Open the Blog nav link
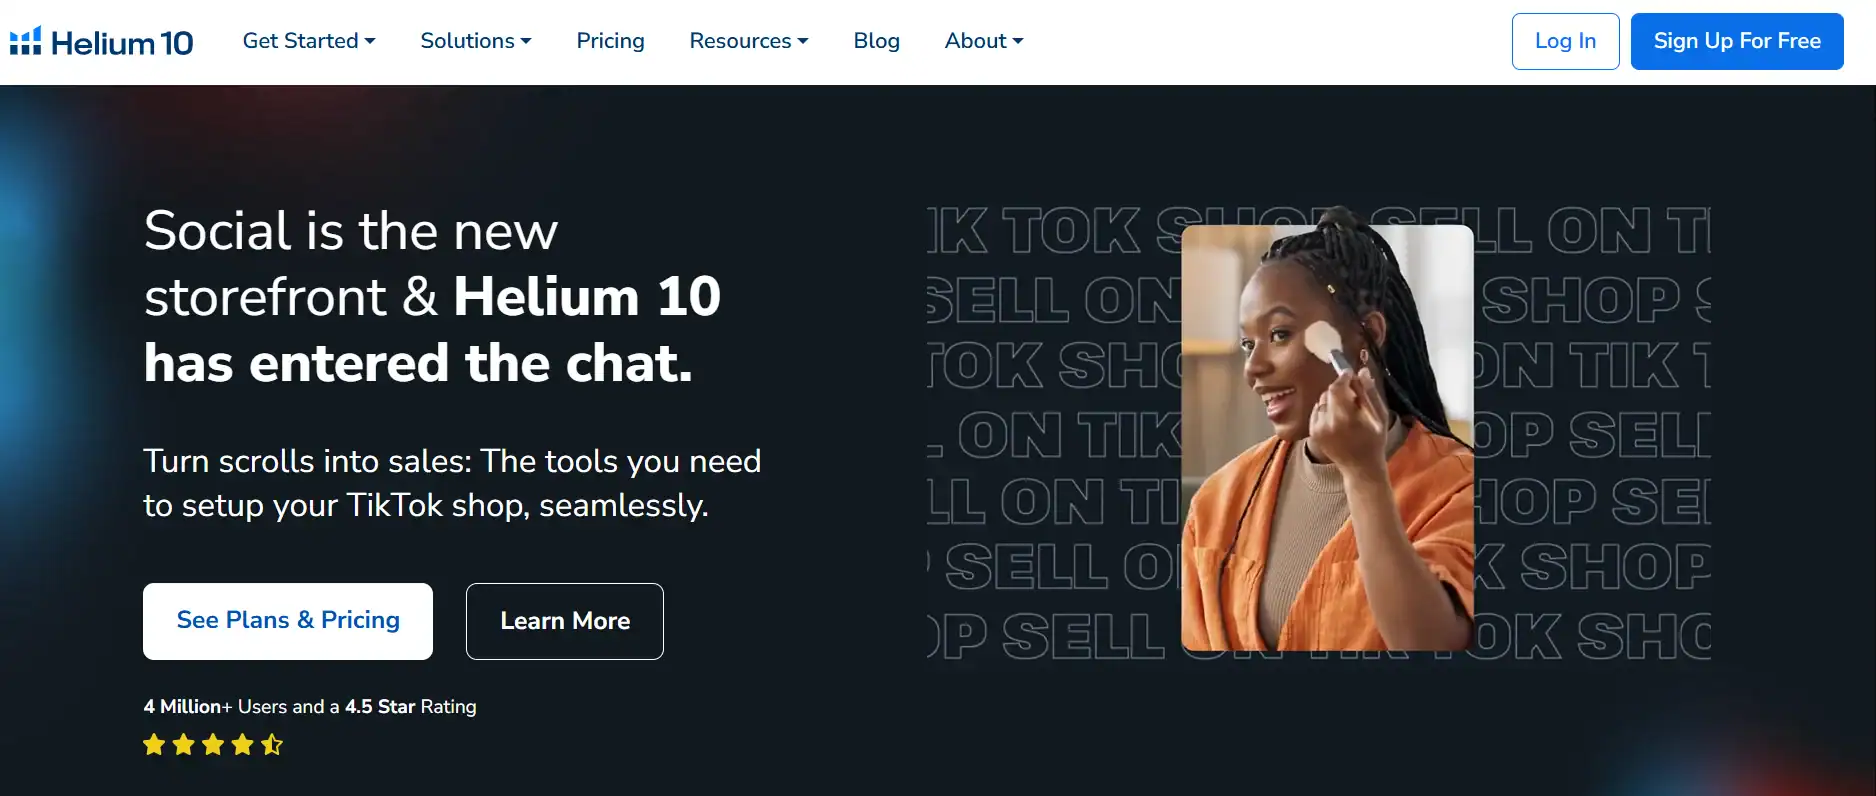Image resolution: width=1876 pixels, height=796 pixels. point(877,41)
